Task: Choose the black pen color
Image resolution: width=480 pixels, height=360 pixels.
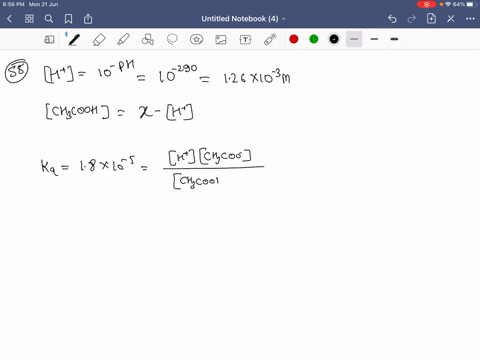Action: click(334, 39)
